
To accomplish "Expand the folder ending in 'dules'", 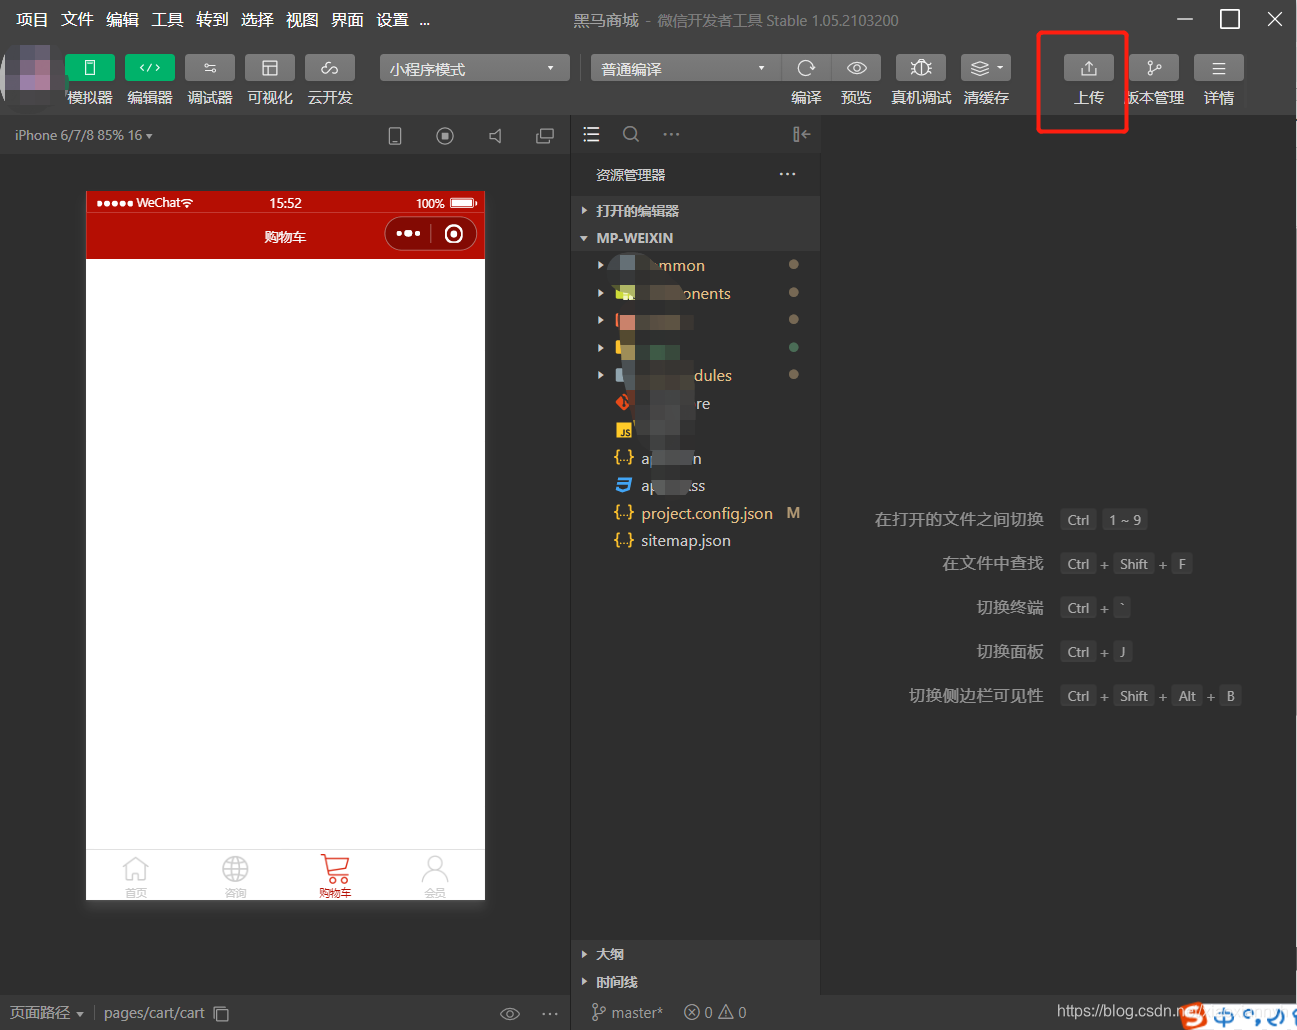I will click(696, 375).
